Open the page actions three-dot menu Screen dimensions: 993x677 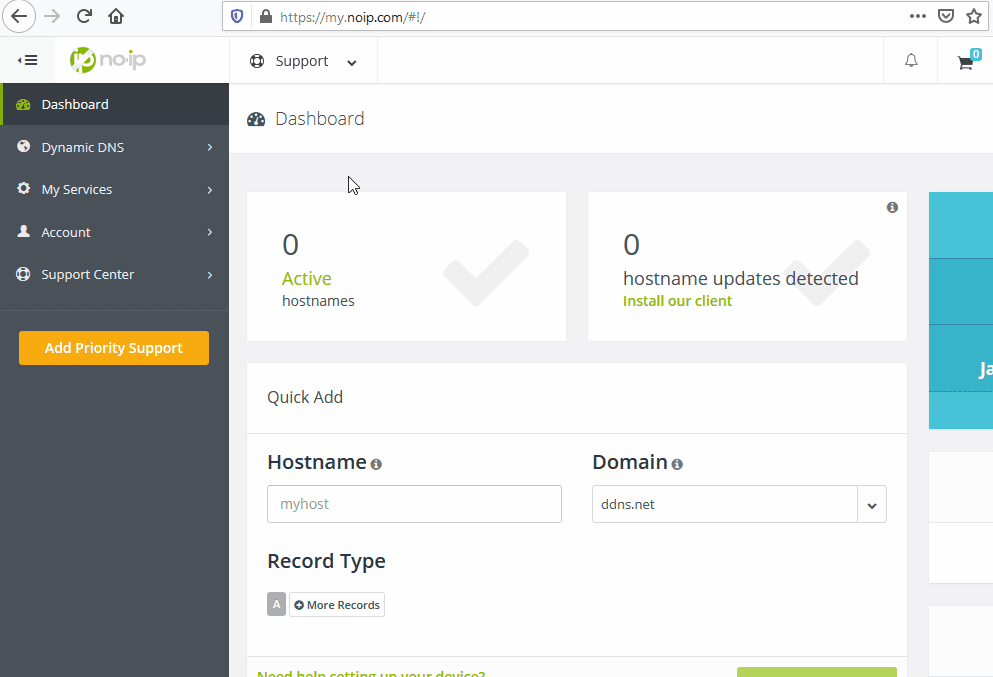(918, 16)
